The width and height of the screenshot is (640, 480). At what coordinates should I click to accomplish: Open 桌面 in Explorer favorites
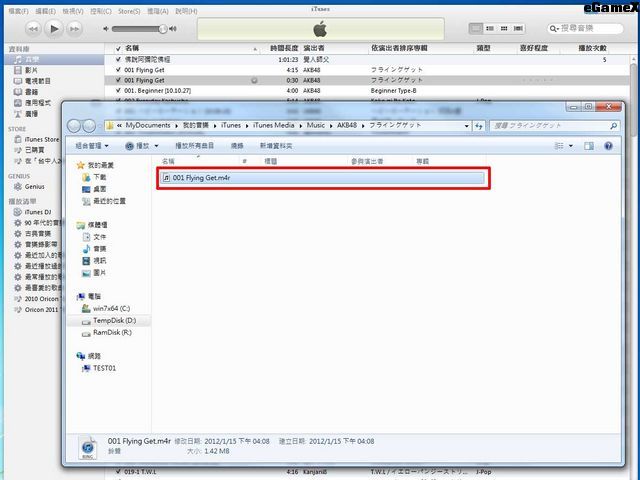pyautogui.click(x=94, y=189)
